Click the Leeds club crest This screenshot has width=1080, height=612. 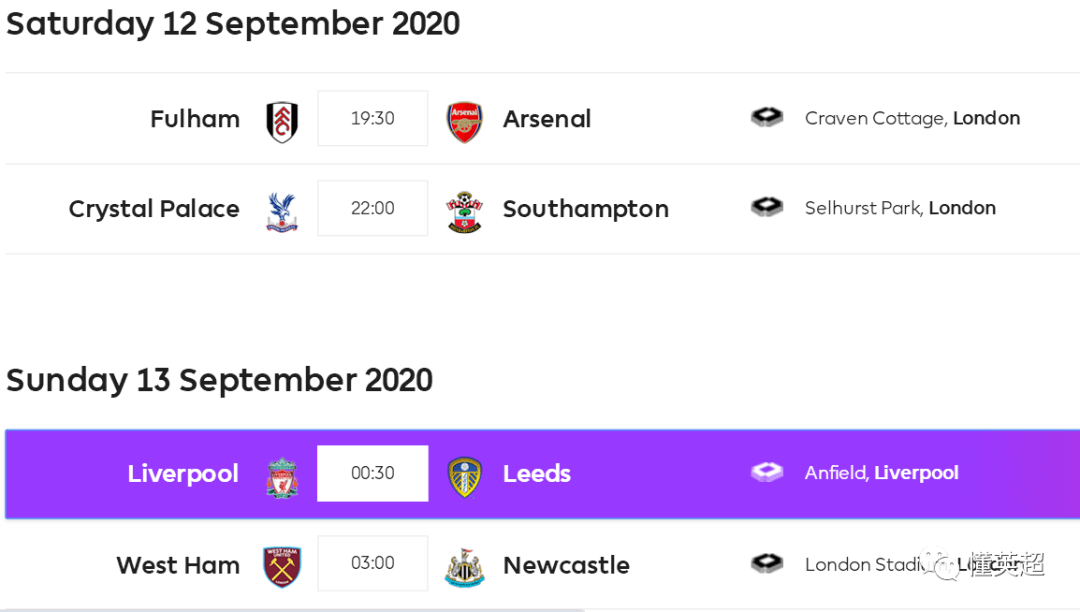(464, 477)
